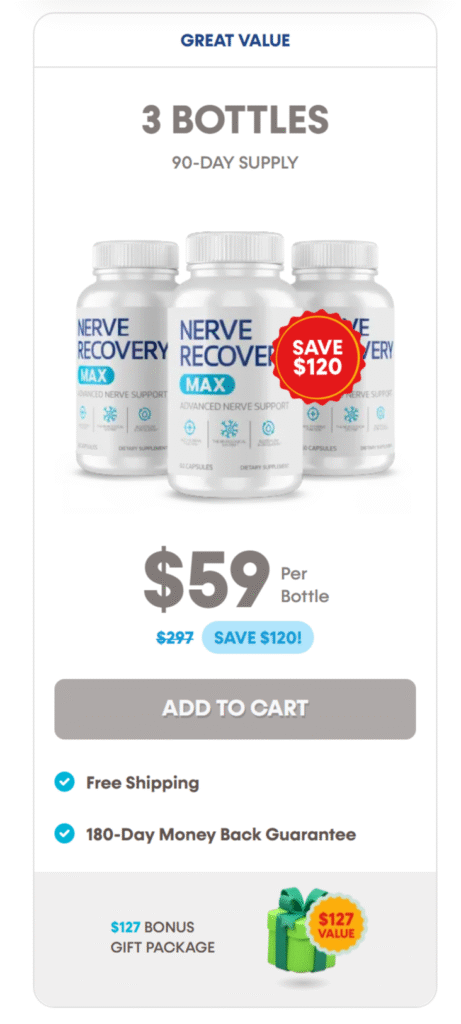Click the red SAVE $120 badge

(317, 357)
